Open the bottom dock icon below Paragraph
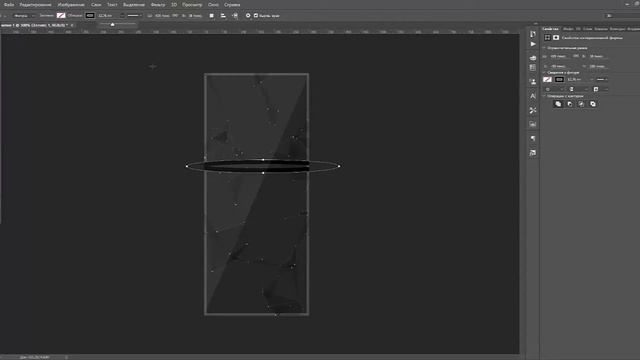The height and width of the screenshot is (360, 640). pyautogui.click(x=533, y=153)
